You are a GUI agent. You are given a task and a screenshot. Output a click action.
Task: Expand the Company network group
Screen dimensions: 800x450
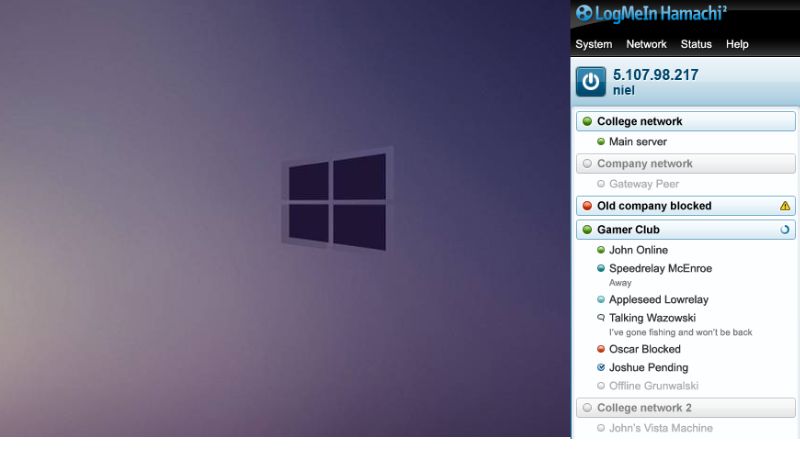[685, 164]
